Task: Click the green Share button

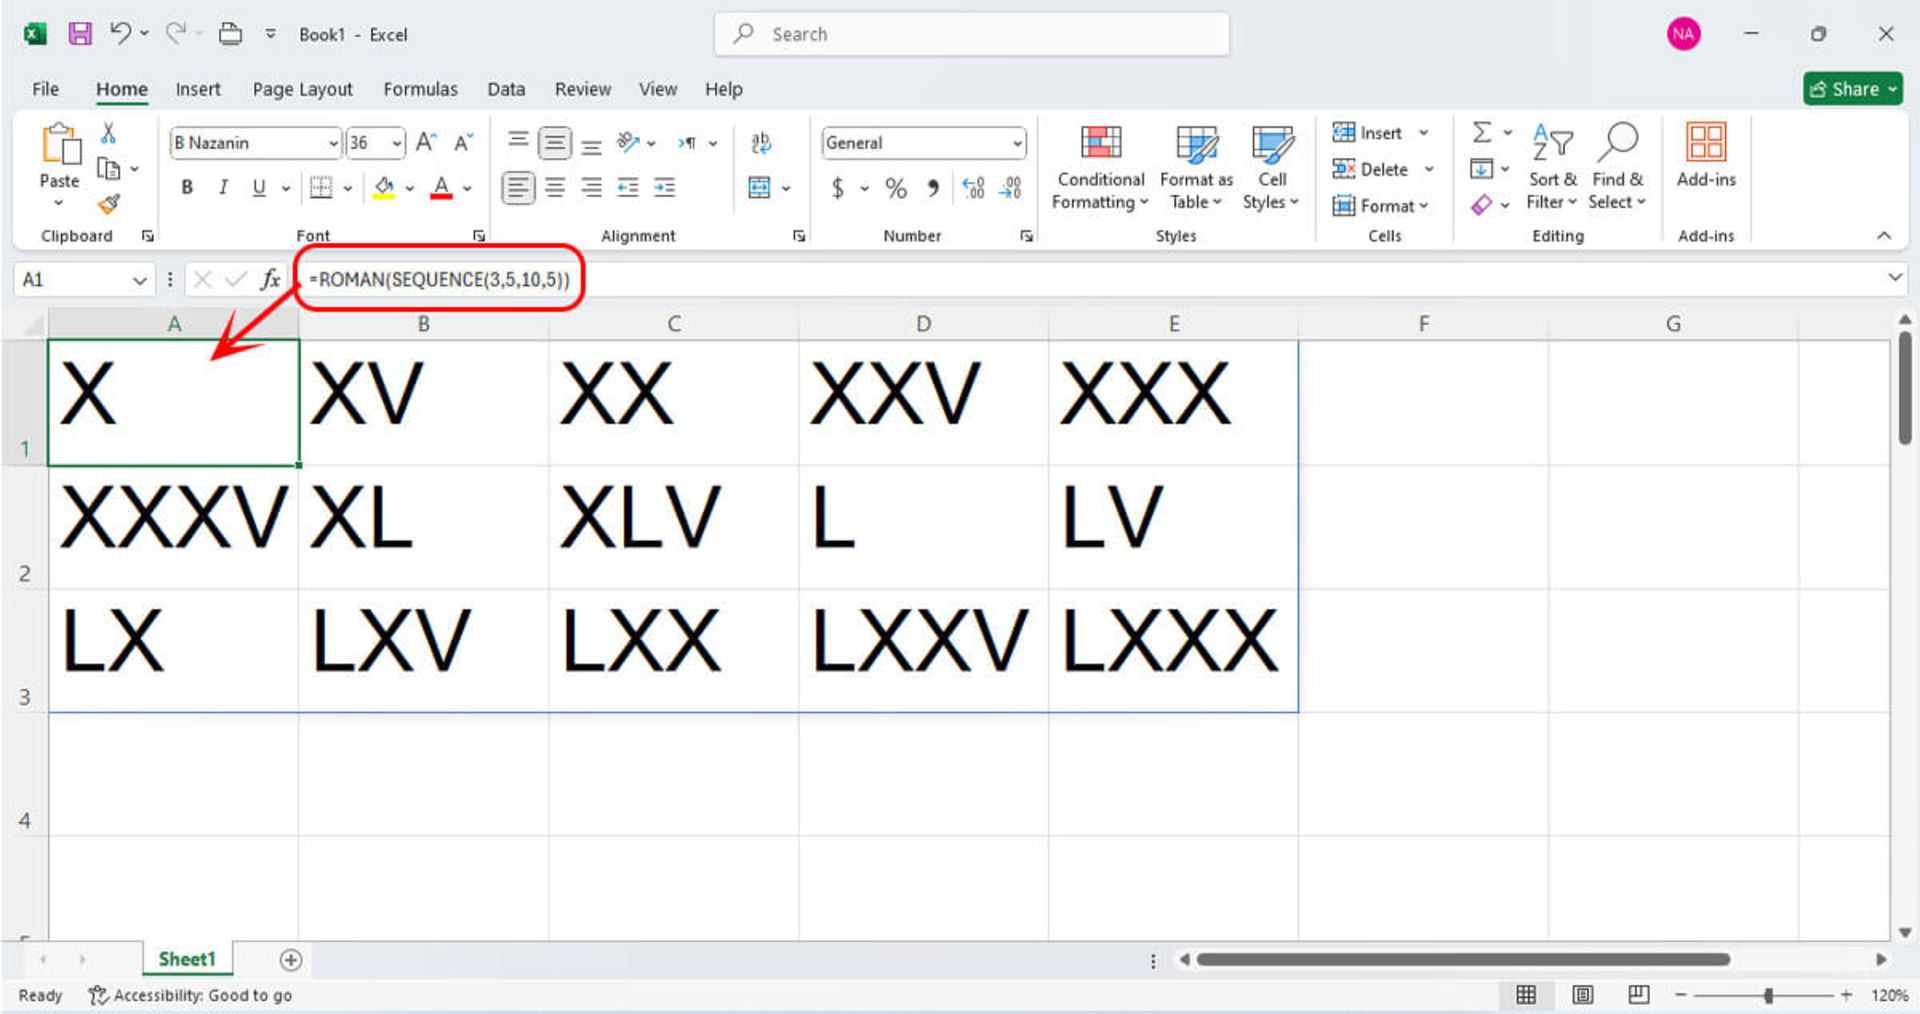Action: coord(1852,89)
